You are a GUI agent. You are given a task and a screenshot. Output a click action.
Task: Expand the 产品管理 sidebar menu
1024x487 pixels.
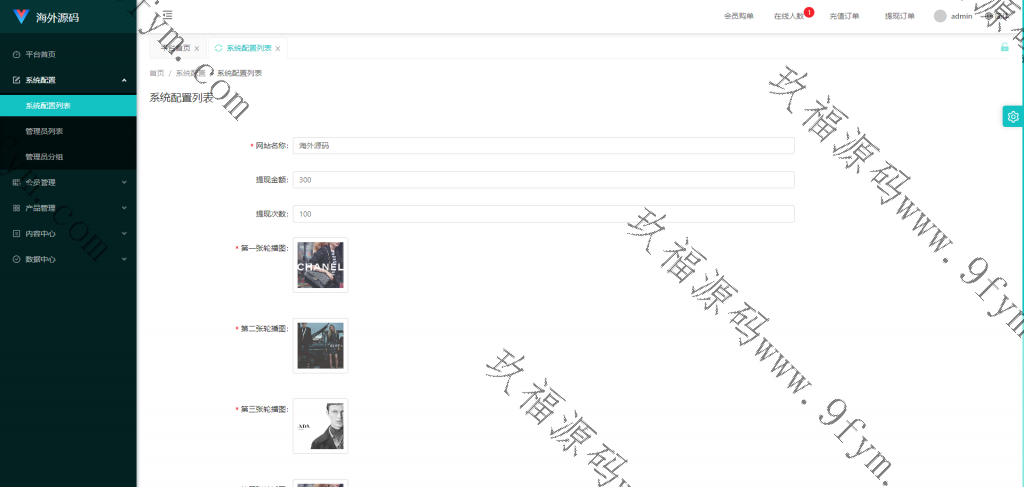[x=124, y=208]
